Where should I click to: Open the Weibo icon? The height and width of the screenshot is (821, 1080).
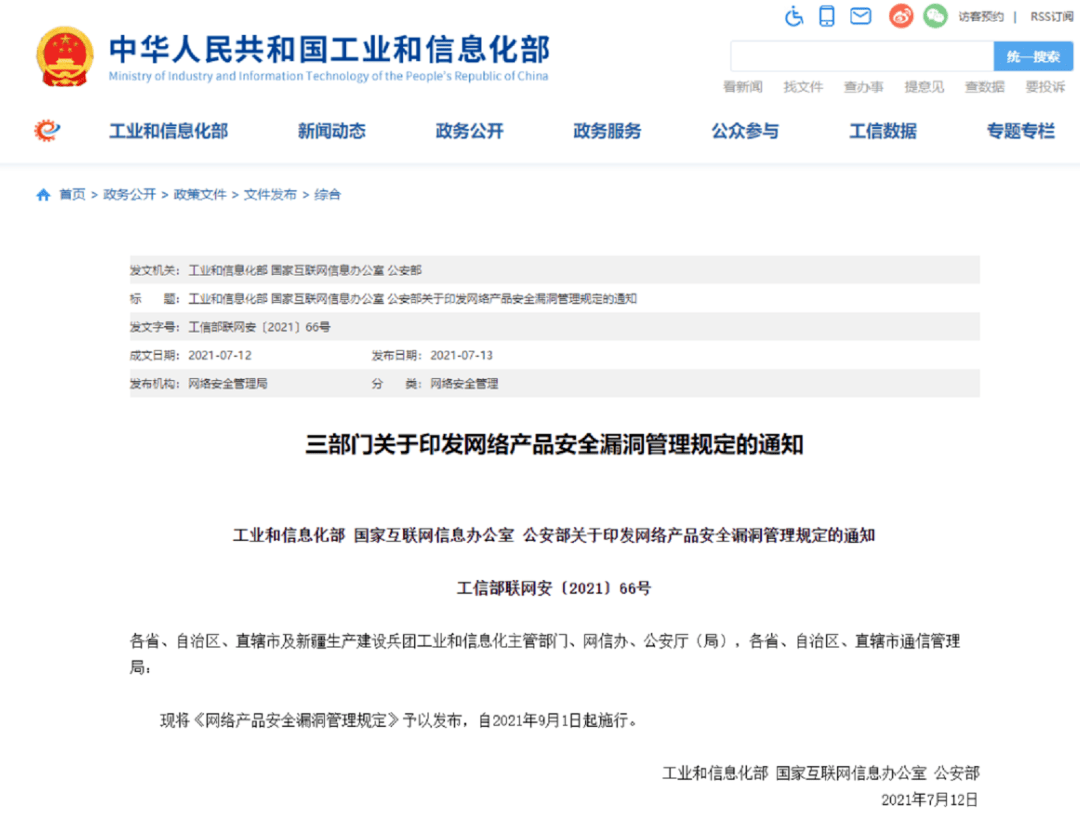pos(900,16)
